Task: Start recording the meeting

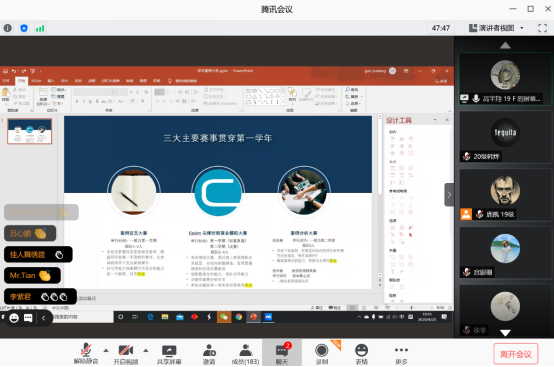Action: click(322, 354)
